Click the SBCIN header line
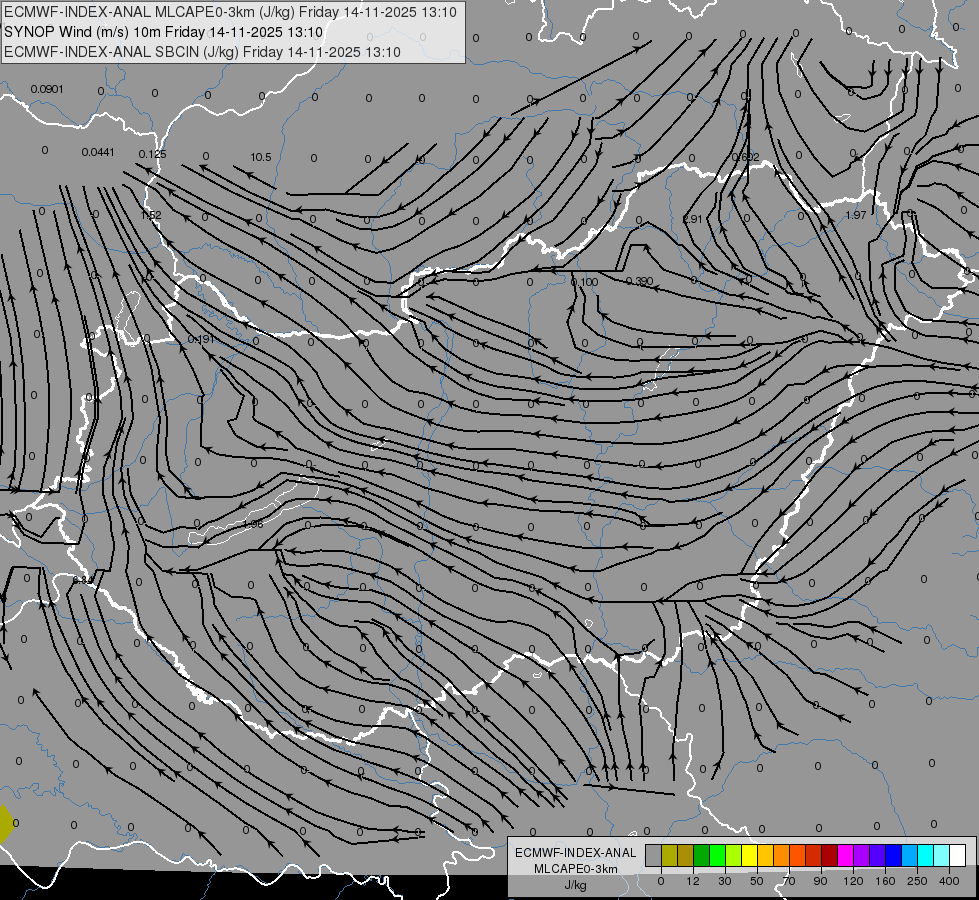The height and width of the screenshot is (900, 979). click(x=202, y=52)
